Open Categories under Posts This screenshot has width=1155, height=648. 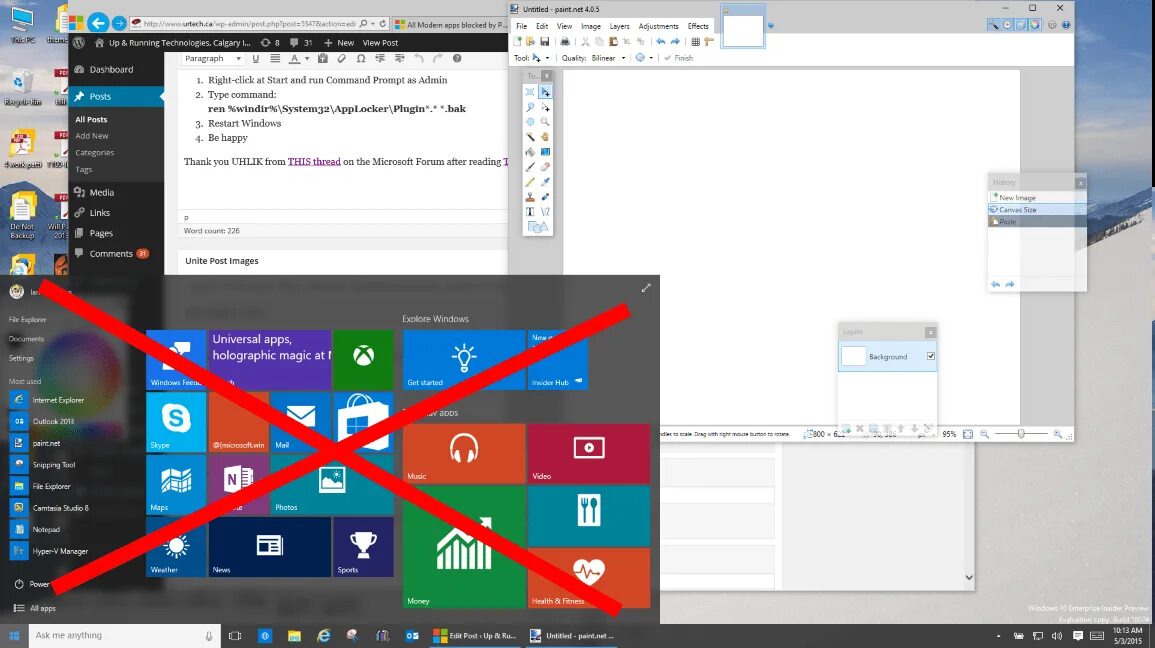click(x=94, y=152)
